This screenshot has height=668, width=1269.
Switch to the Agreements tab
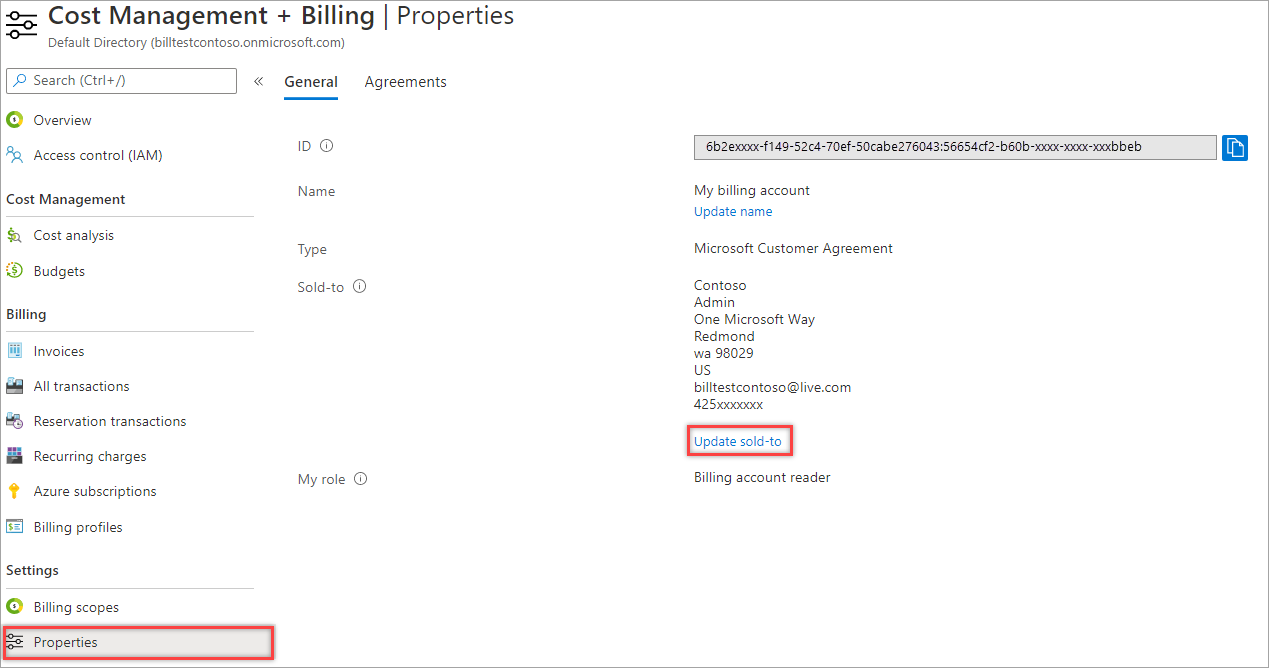pos(405,81)
